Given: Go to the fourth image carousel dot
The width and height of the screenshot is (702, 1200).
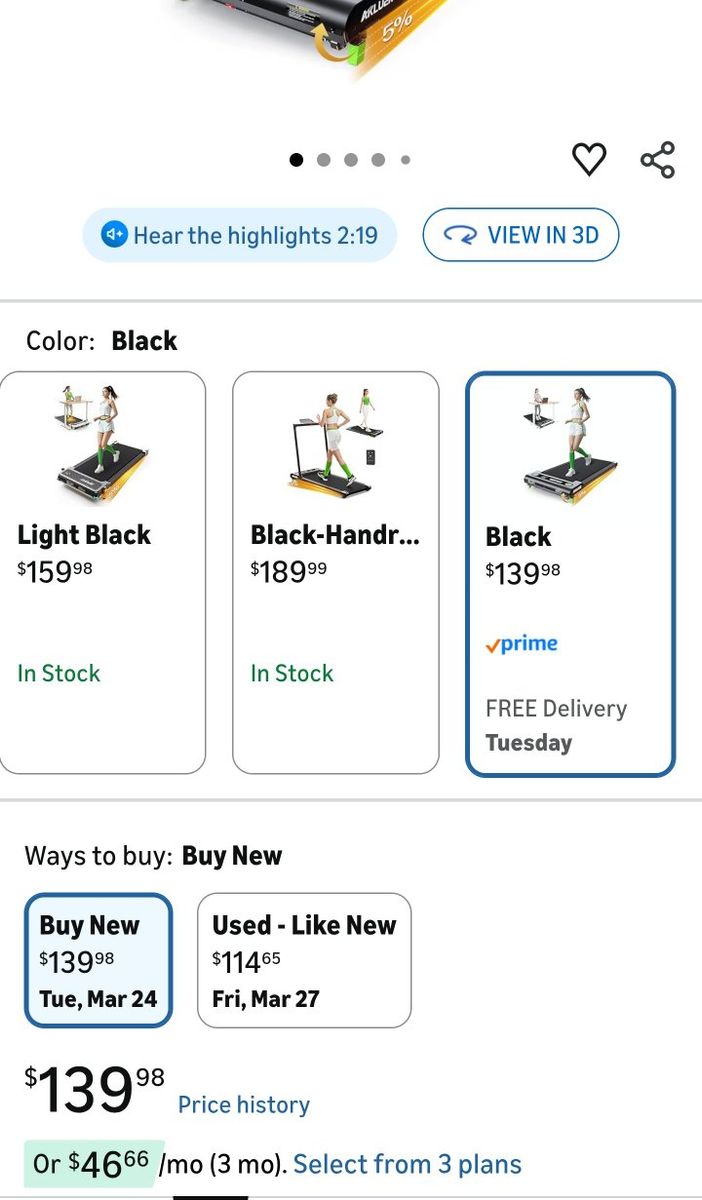Looking at the screenshot, I should pyautogui.click(x=378, y=160).
